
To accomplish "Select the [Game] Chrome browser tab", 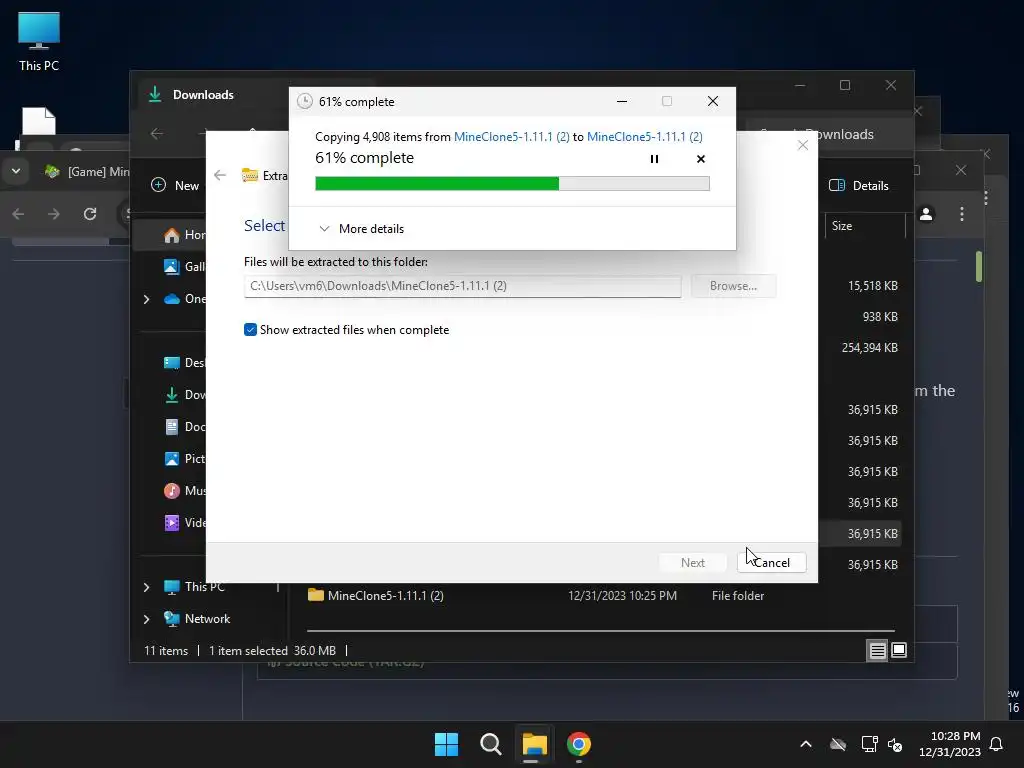I will click(x=88, y=172).
